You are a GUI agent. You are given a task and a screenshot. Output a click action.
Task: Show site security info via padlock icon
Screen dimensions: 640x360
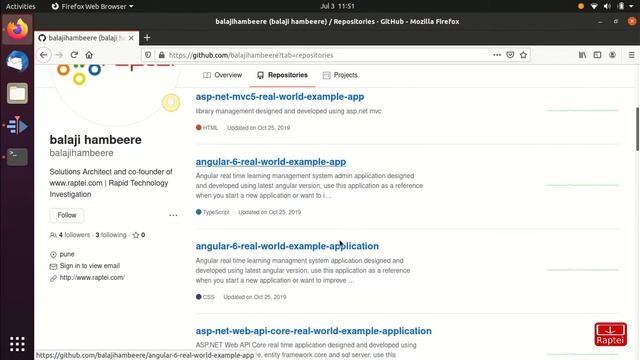[x=162, y=55]
